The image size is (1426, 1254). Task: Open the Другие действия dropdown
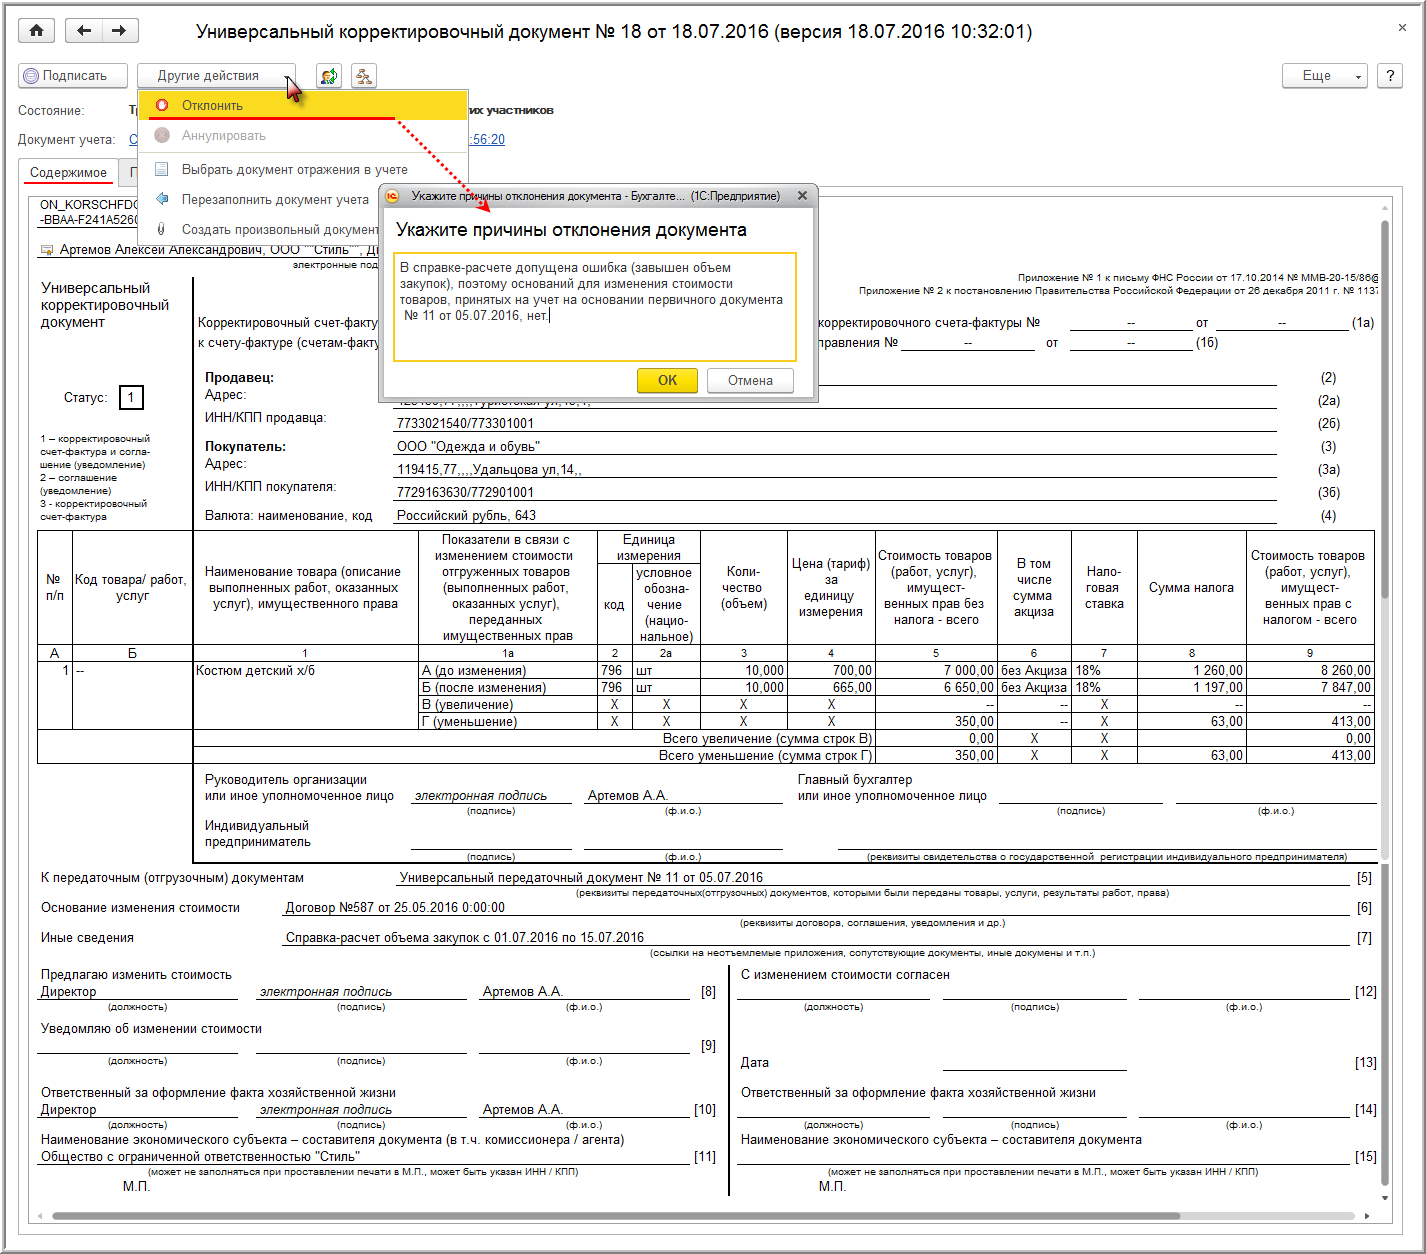[216, 76]
